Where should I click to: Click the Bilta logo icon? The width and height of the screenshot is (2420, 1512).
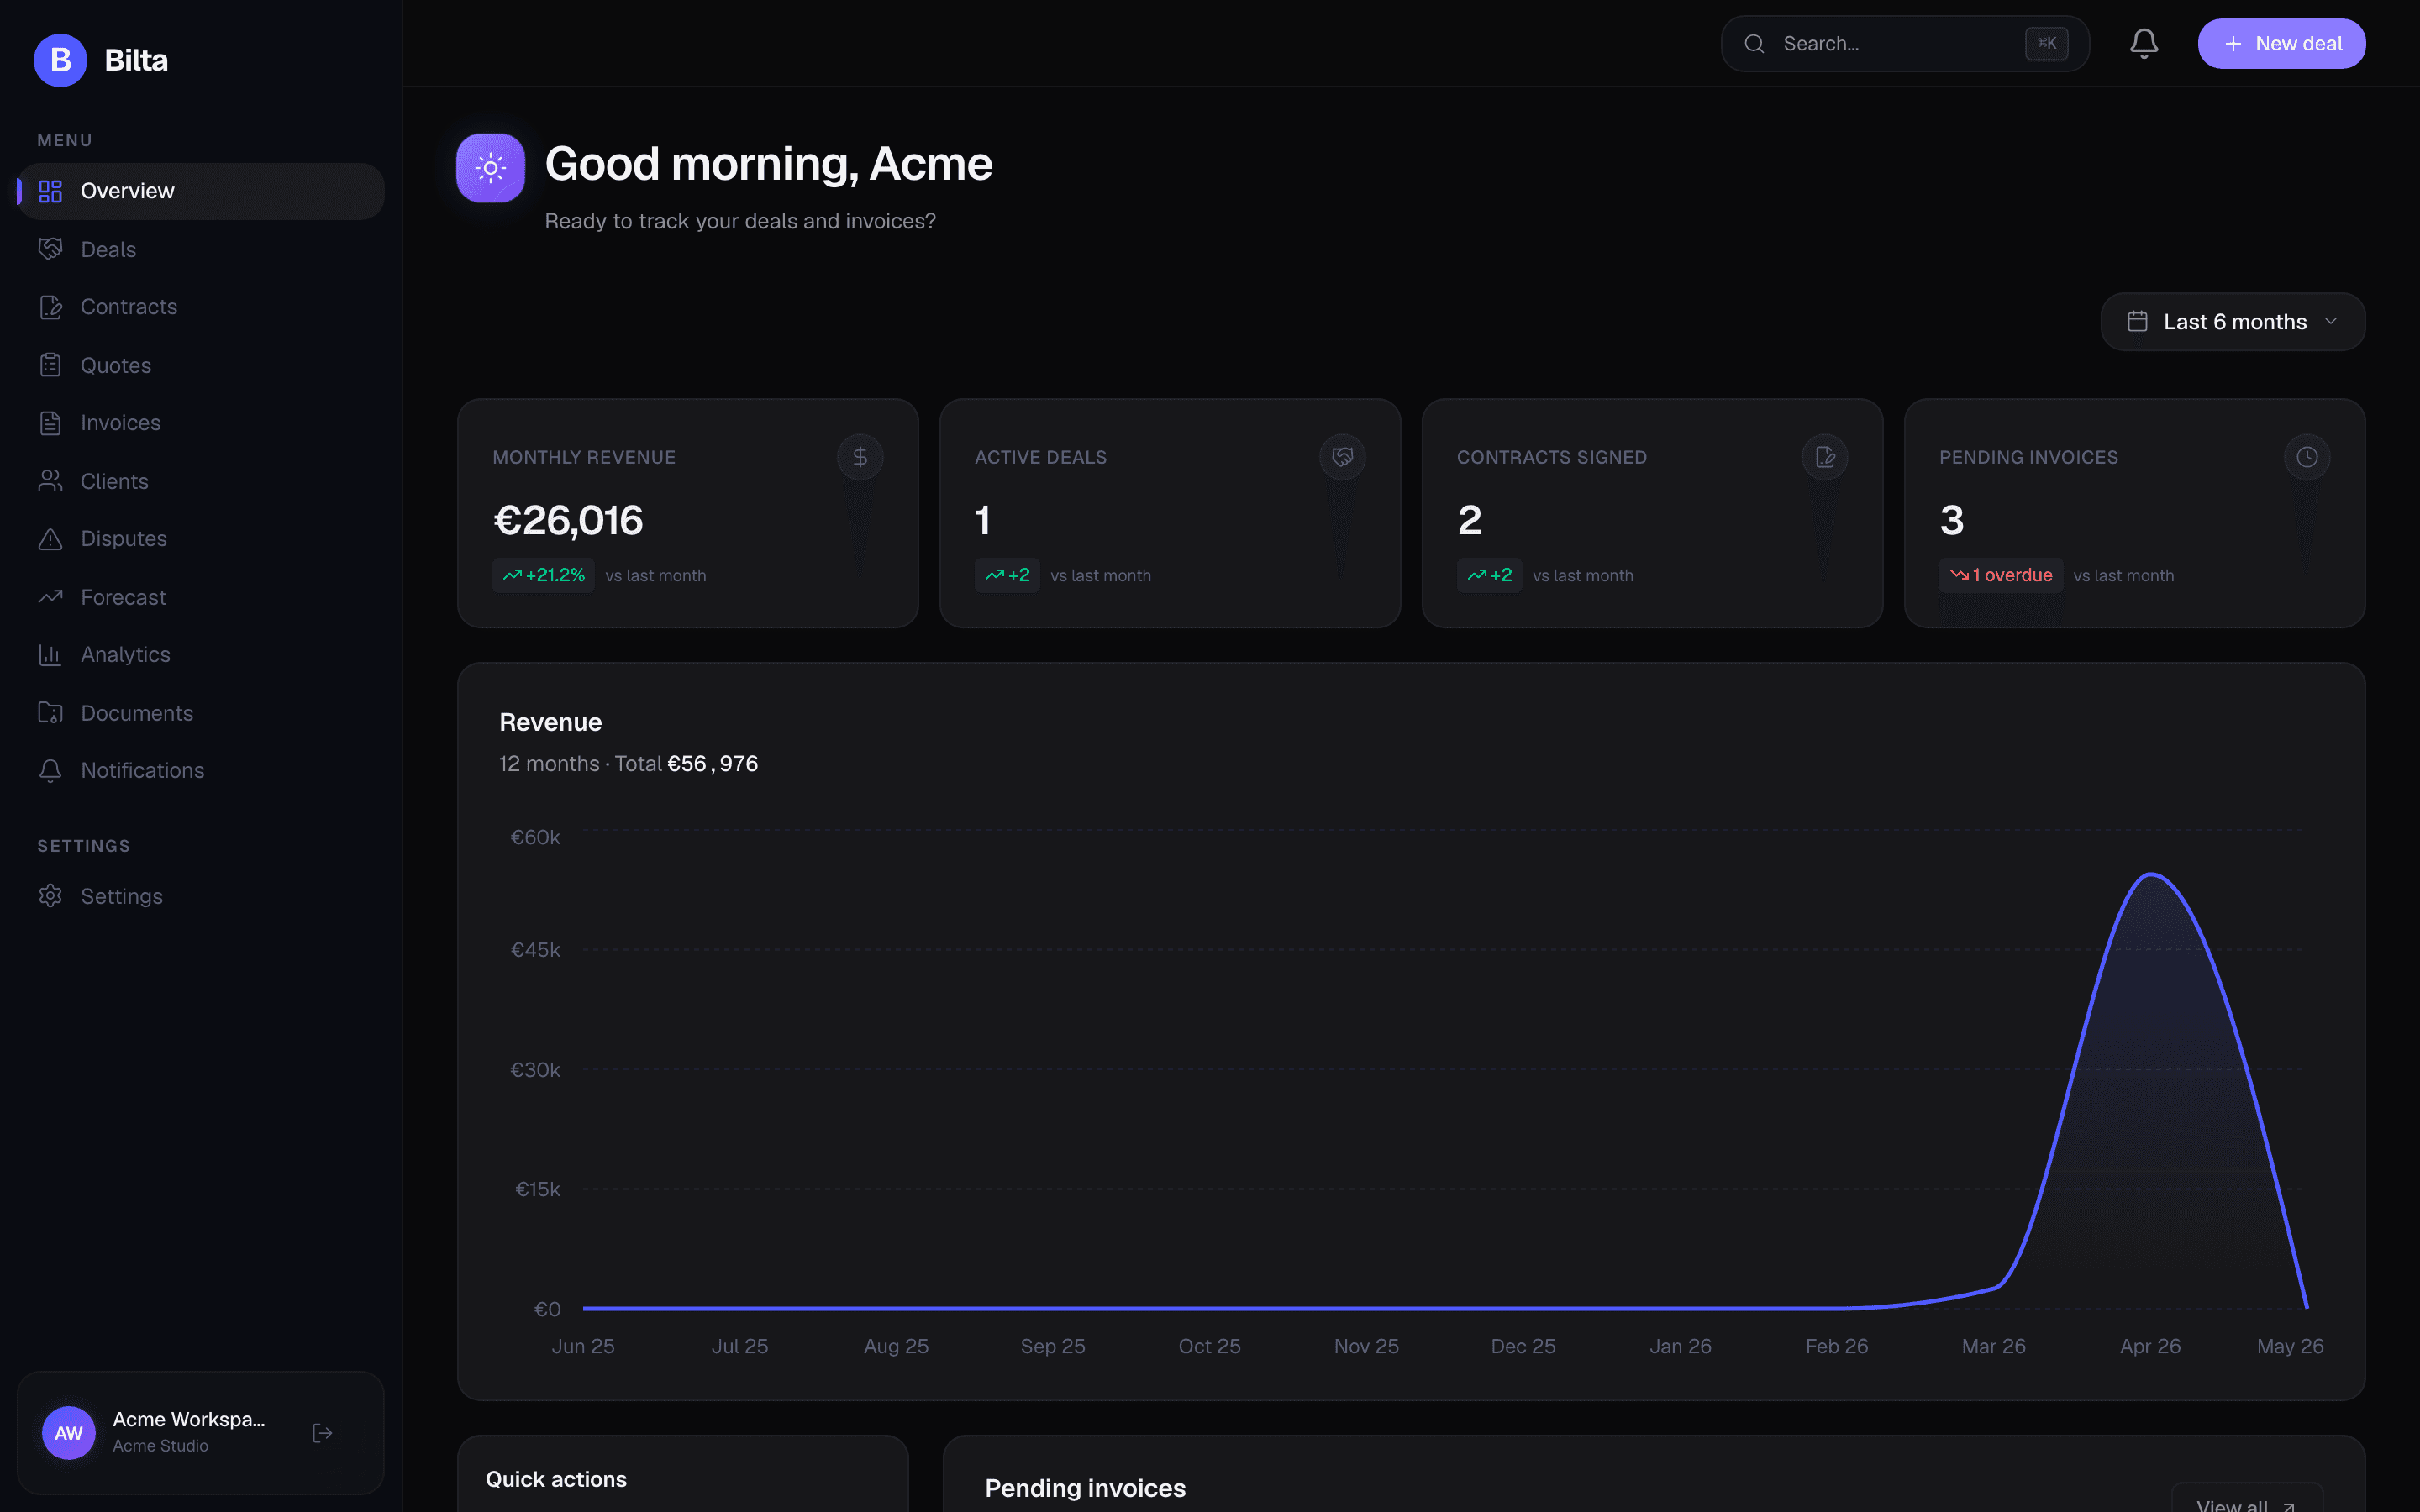(x=60, y=60)
